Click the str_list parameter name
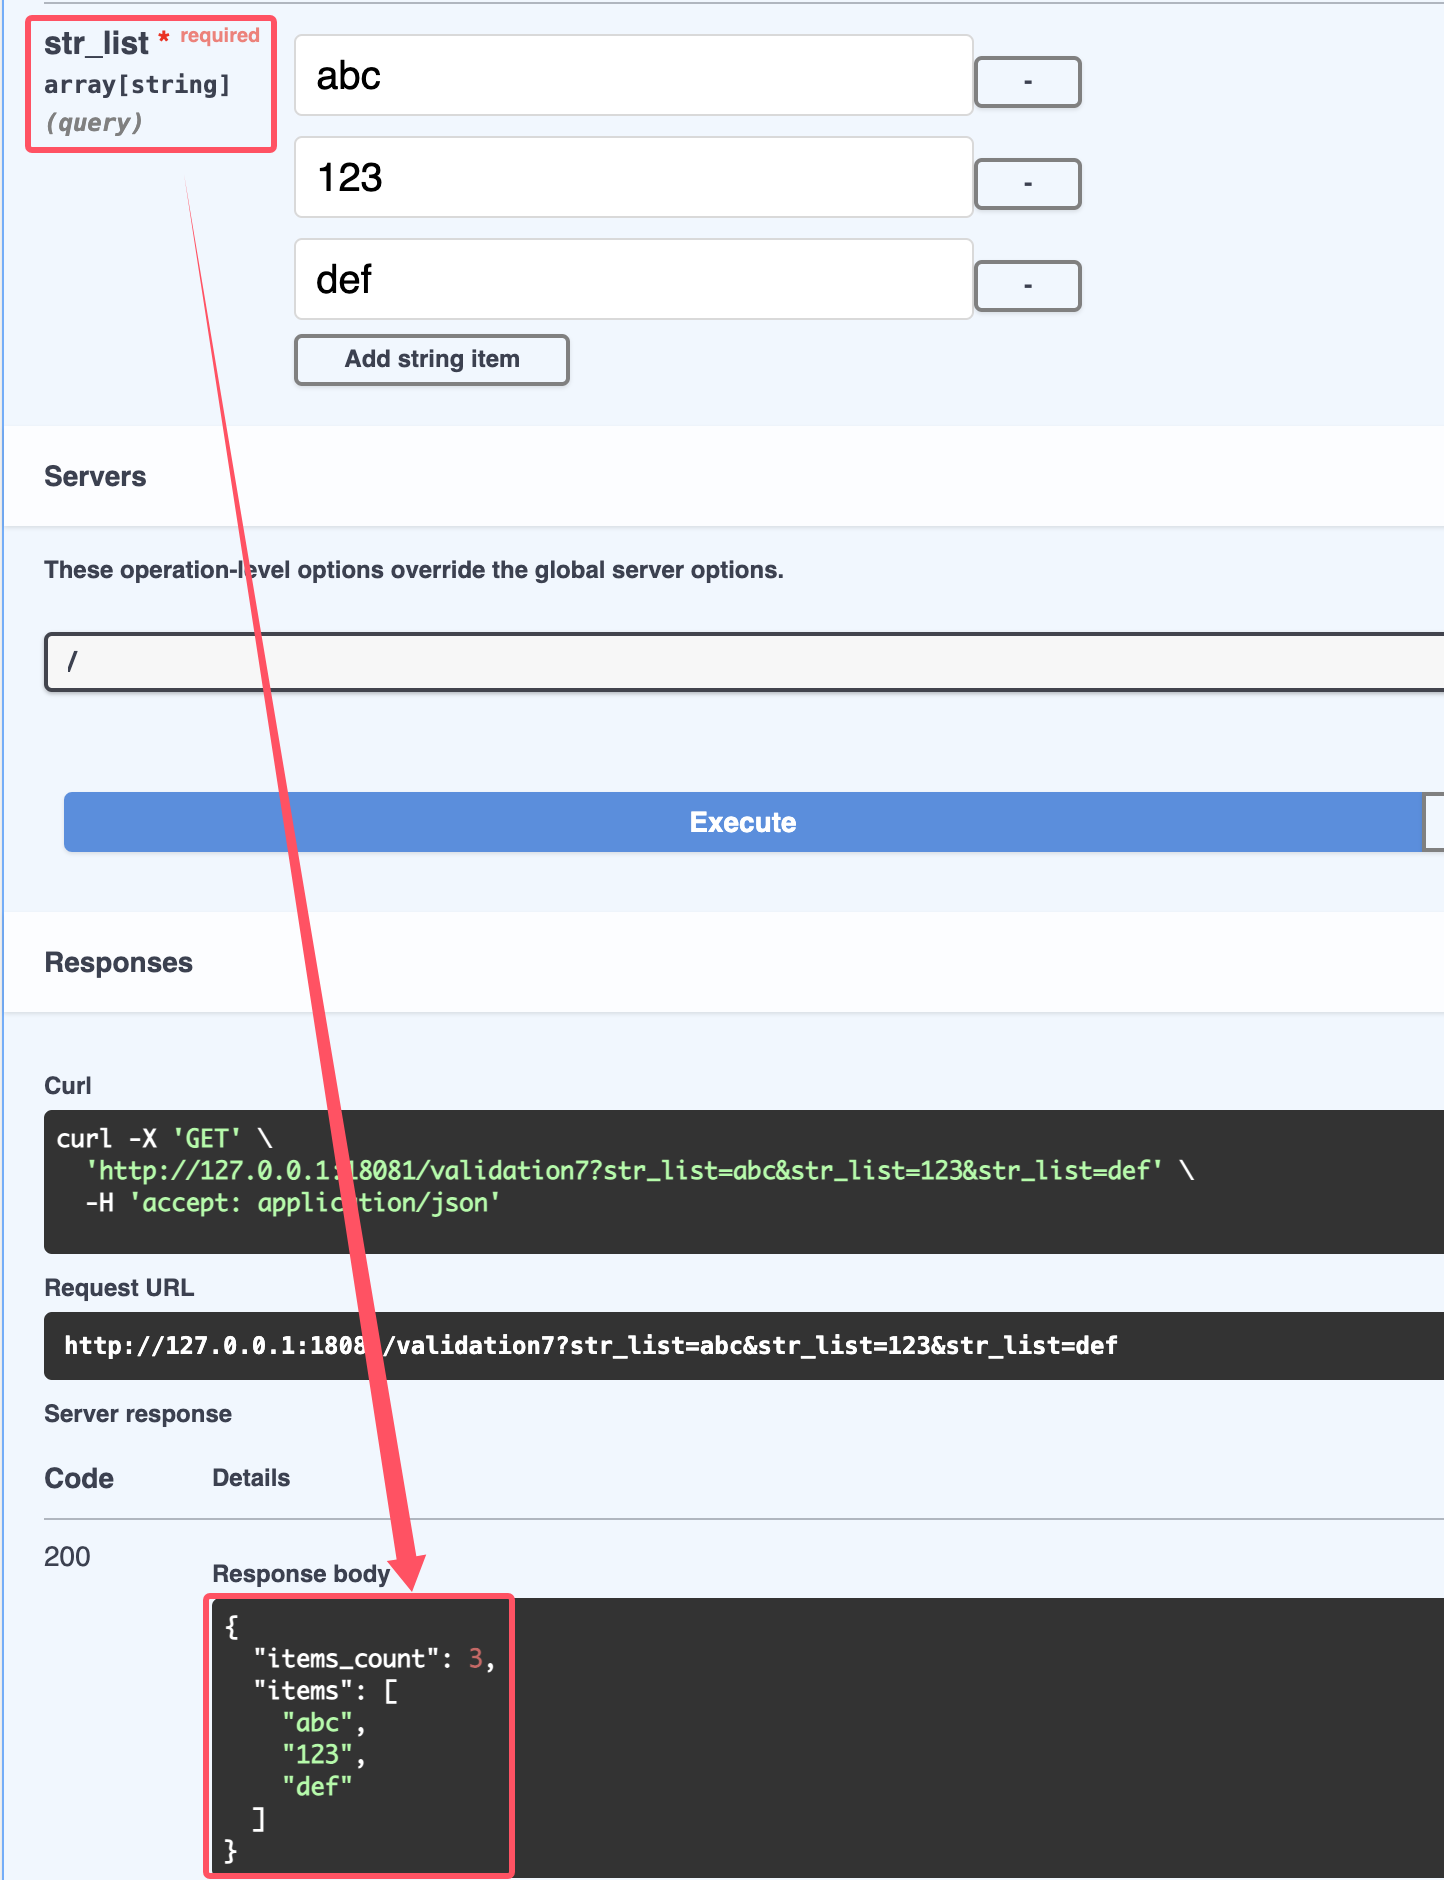The height and width of the screenshot is (1880, 1444). [x=96, y=44]
